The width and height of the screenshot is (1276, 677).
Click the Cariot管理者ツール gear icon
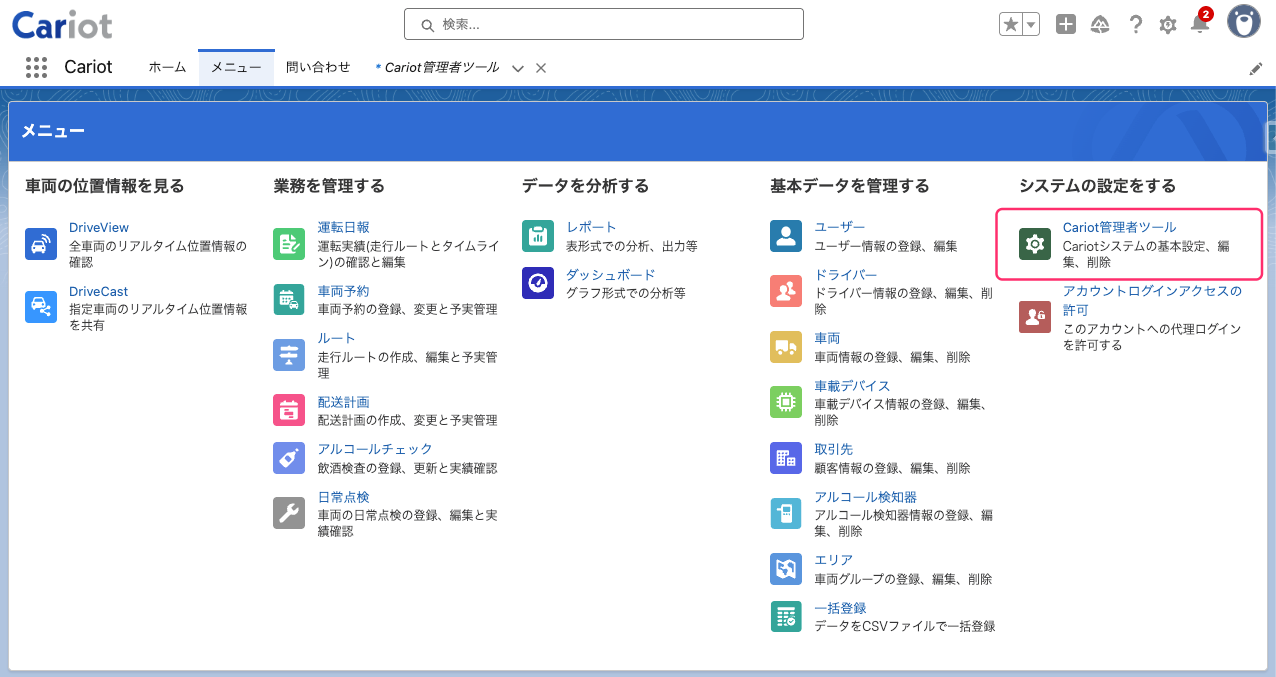[1035, 244]
